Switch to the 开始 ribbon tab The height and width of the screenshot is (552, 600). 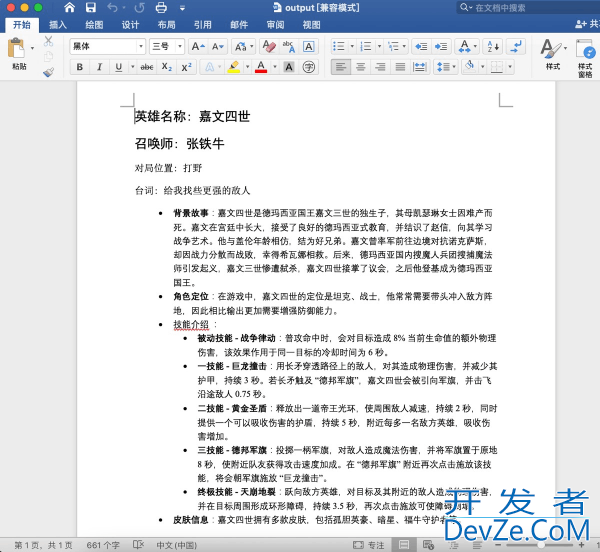pyautogui.click(x=22, y=25)
